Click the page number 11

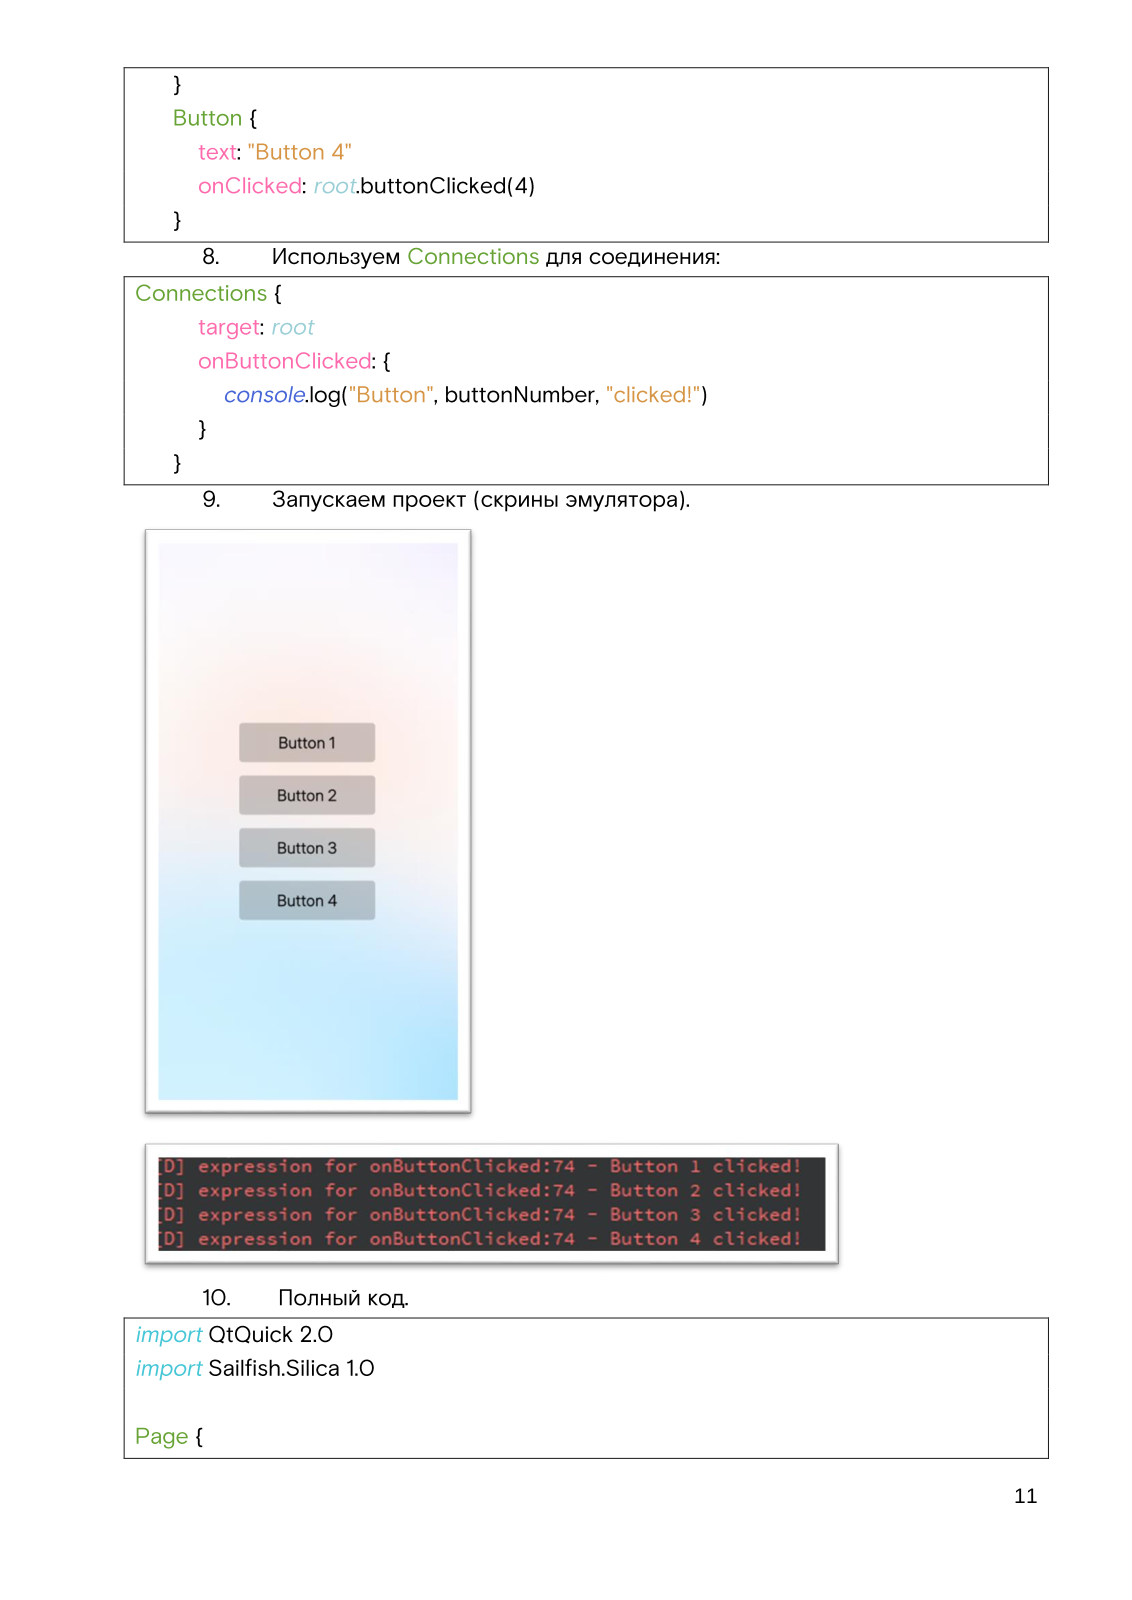click(1025, 1496)
